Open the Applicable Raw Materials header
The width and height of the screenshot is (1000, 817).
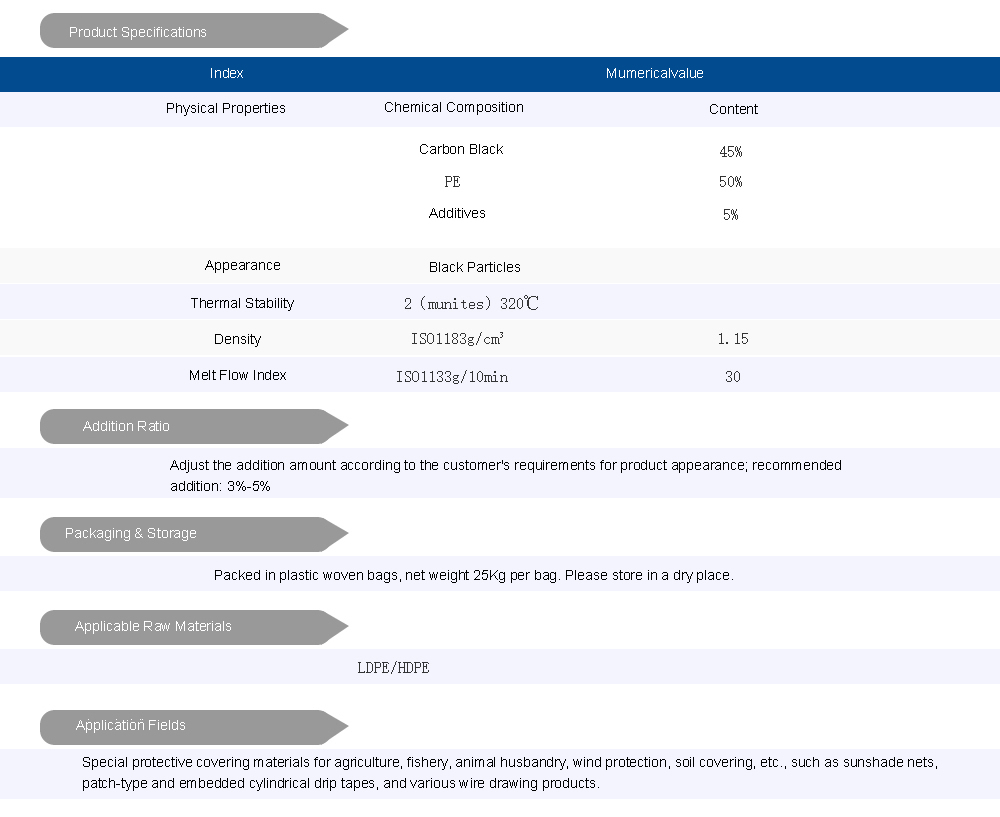click(x=153, y=626)
